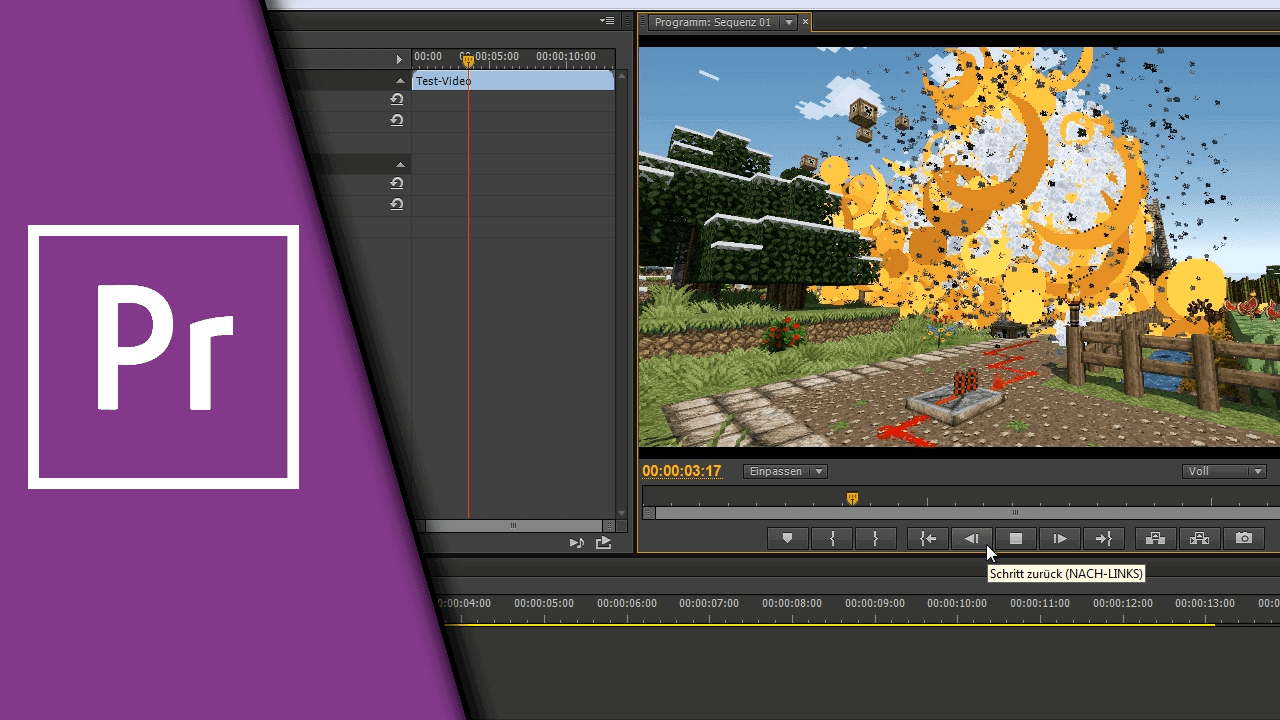The width and height of the screenshot is (1280, 720).
Task: Step back one frame (Schritt zurück)
Action: point(972,539)
